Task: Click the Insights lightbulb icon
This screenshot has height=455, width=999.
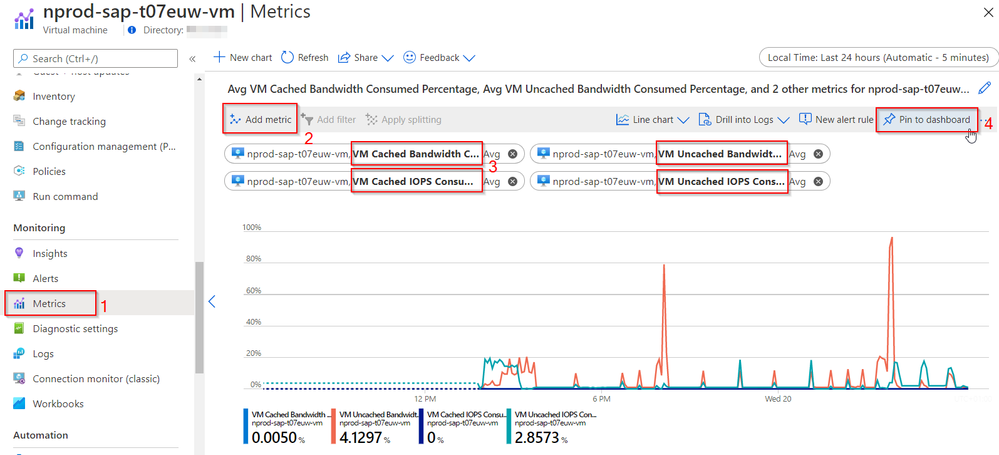Action: point(20,254)
